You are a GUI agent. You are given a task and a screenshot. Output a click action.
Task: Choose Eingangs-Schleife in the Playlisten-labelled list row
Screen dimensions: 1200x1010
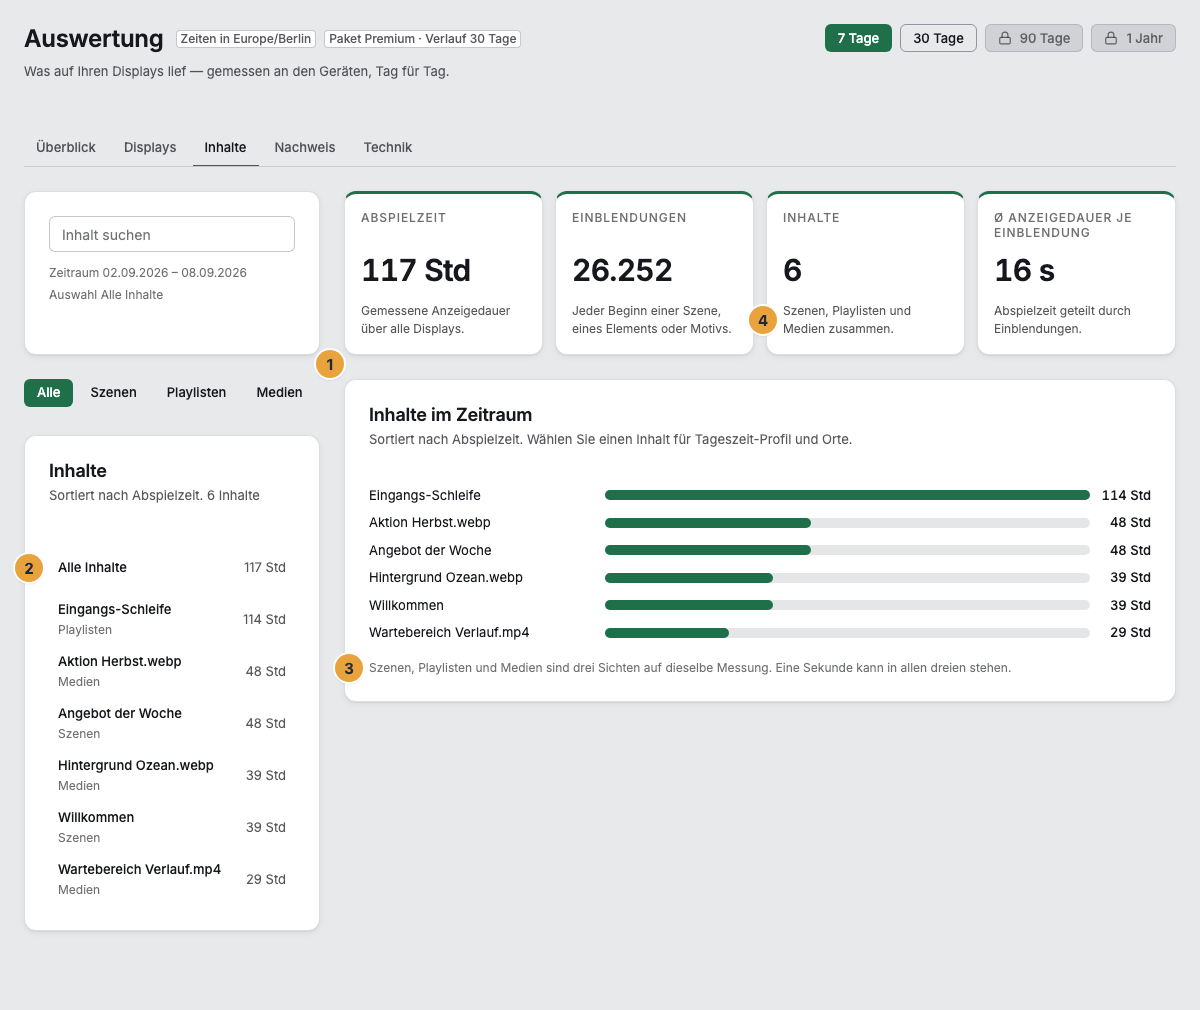(172, 619)
